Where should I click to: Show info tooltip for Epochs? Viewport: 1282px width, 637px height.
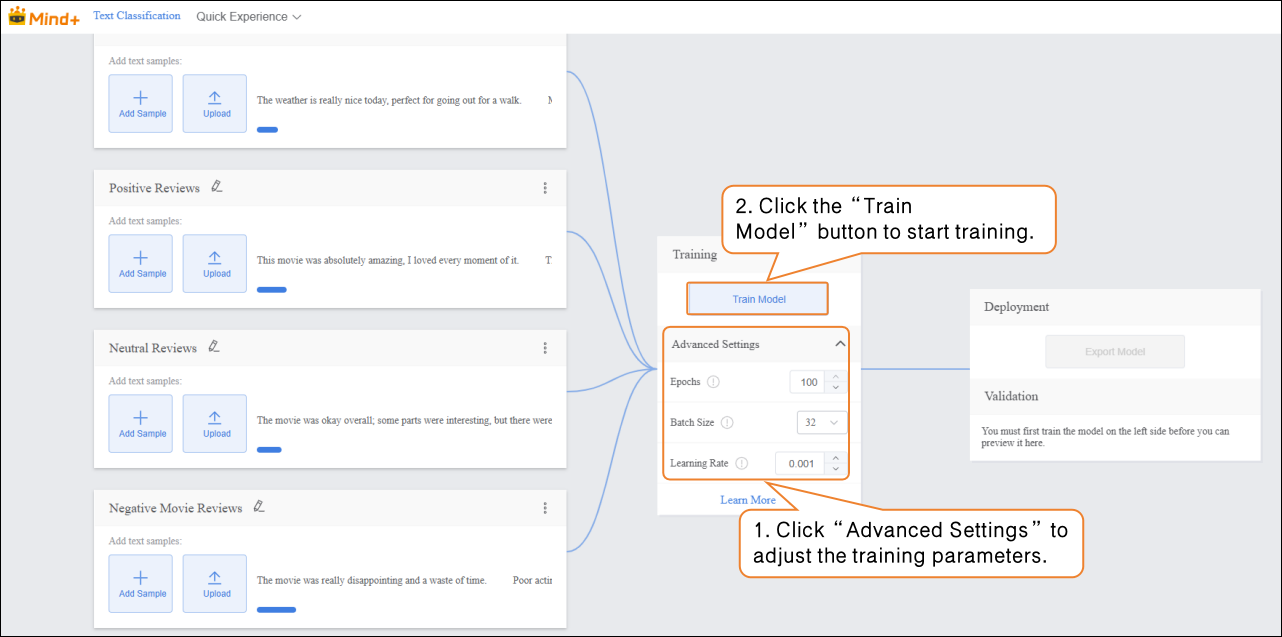click(x=713, y=382)
